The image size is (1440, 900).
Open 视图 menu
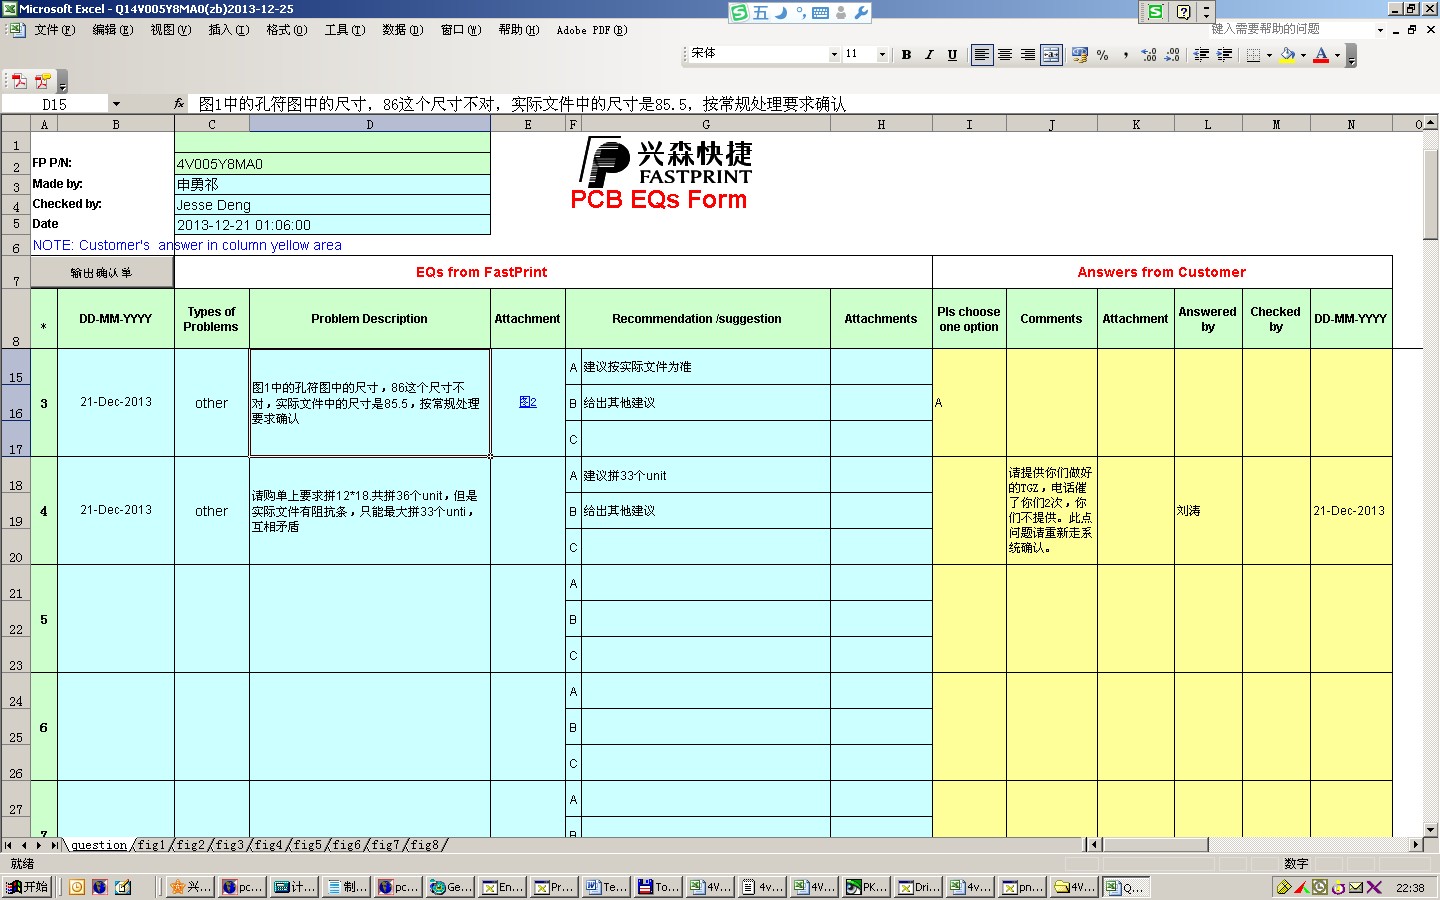tap(170, 30)
